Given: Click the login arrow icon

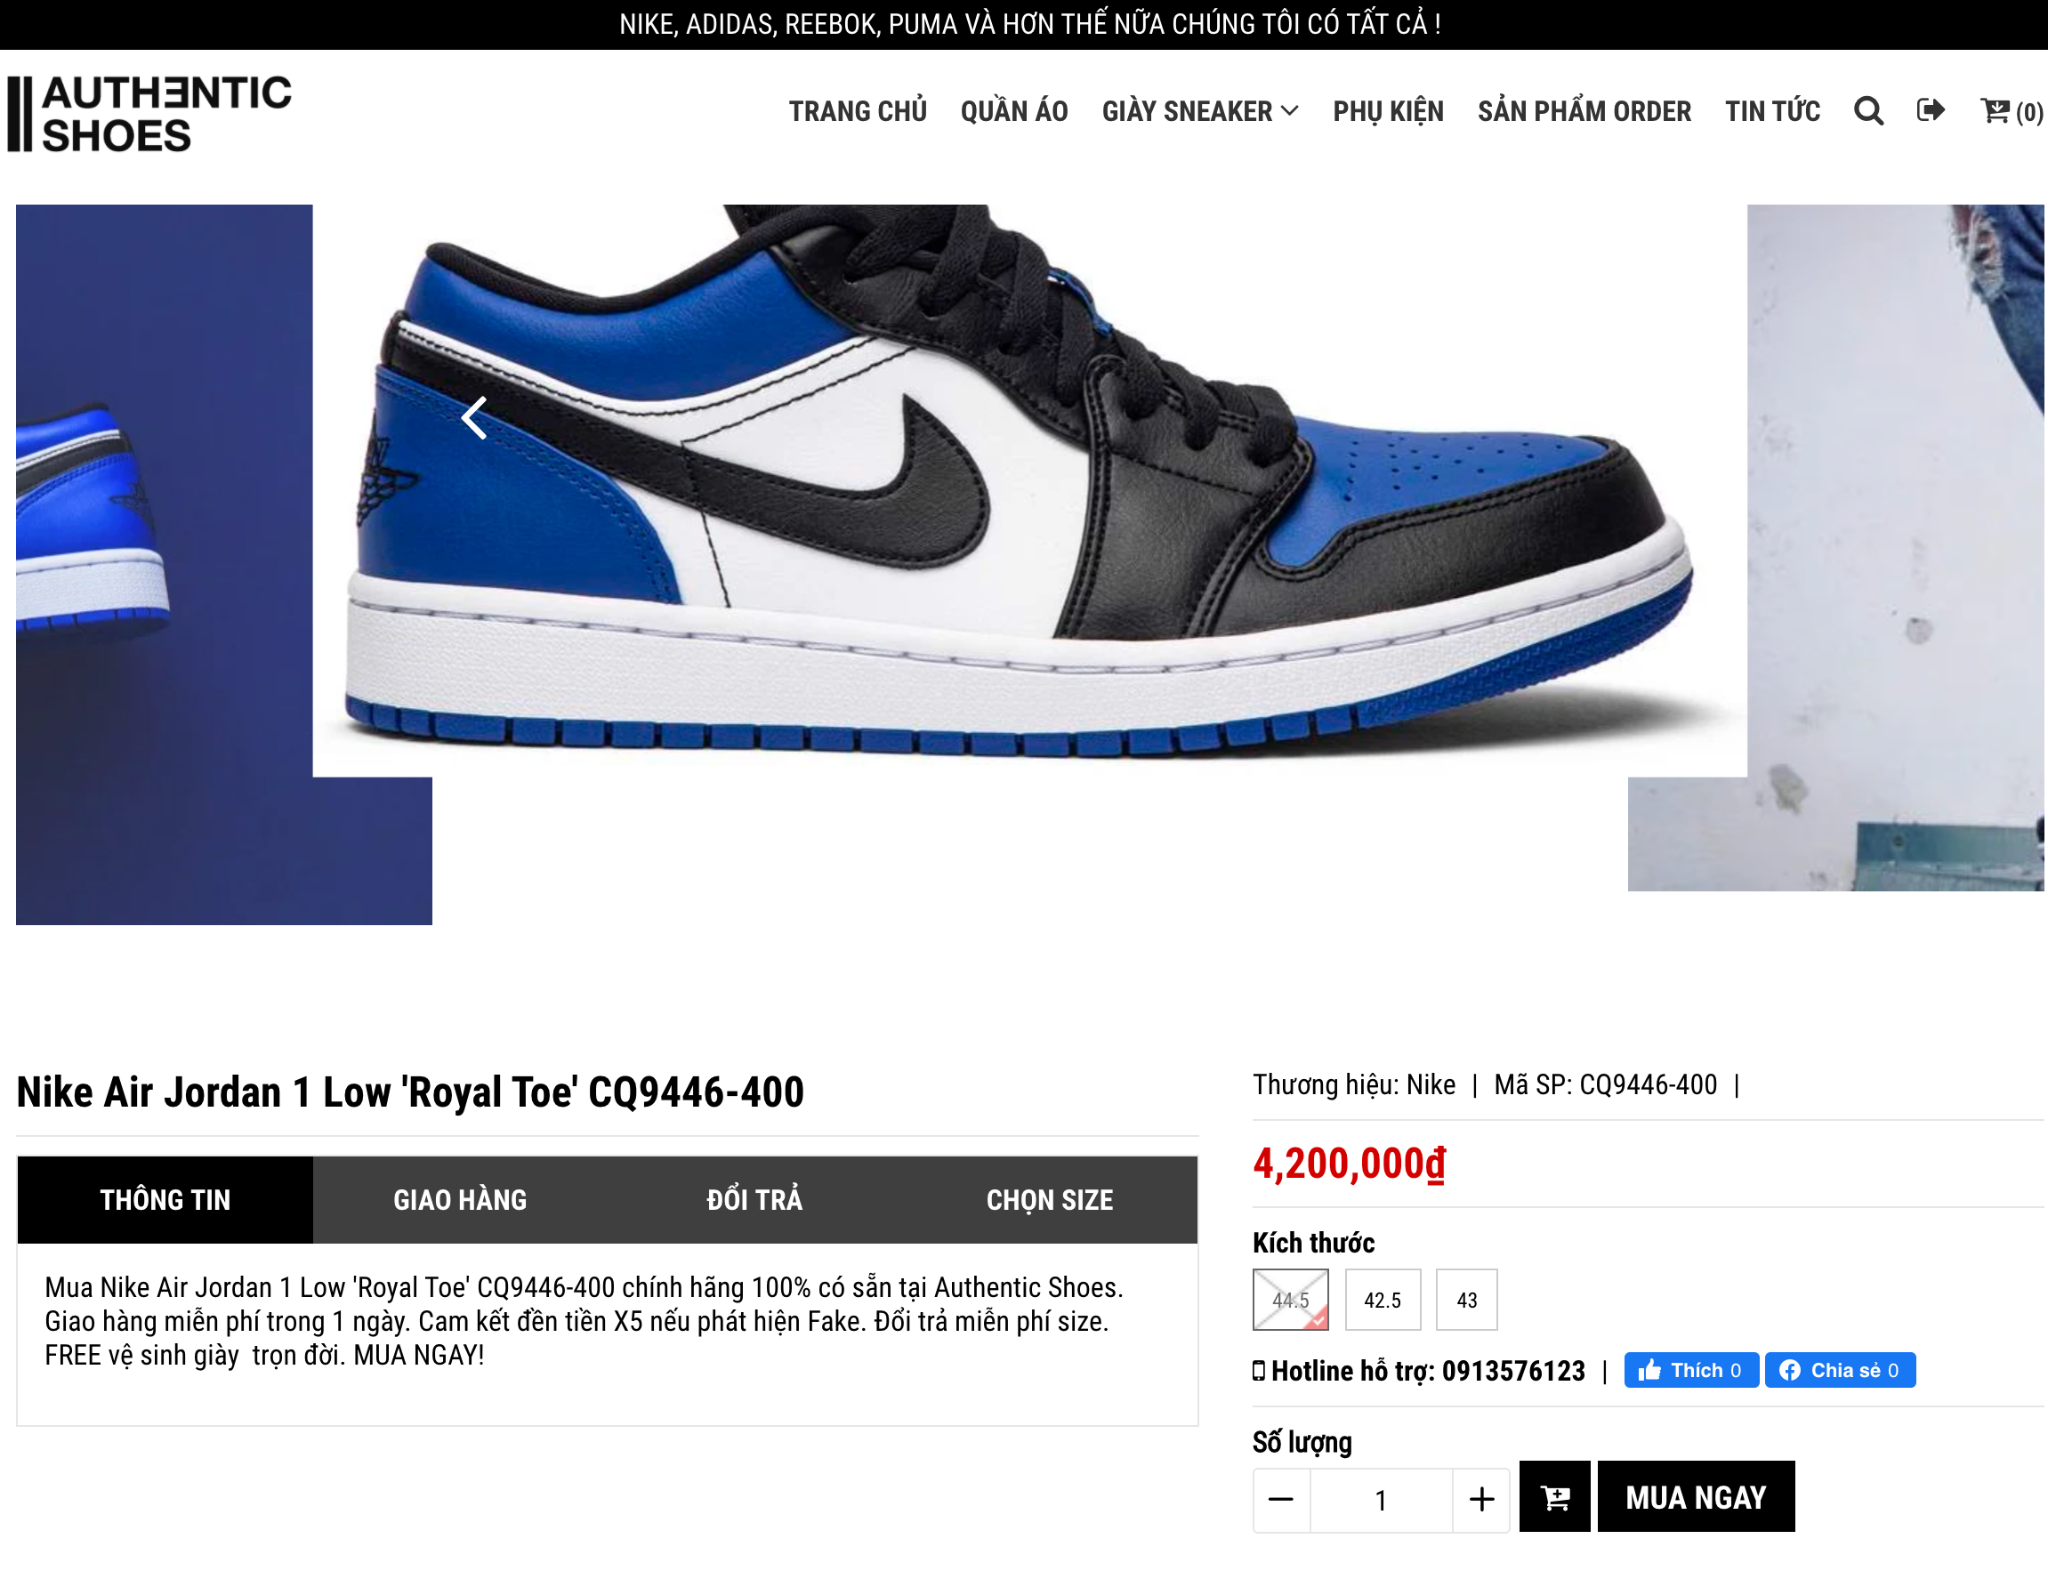Looking at the screenshot, I should [x=1930, y=110].
